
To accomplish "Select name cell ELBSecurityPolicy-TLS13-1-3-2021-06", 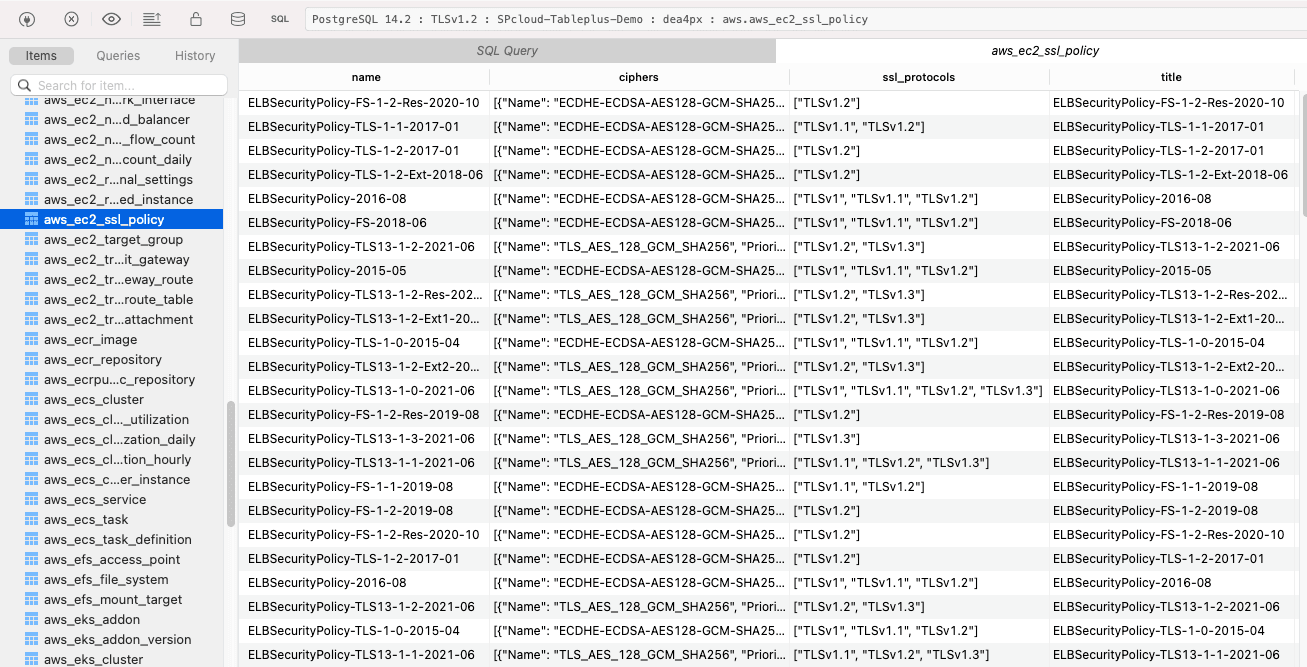I will 365,439.
